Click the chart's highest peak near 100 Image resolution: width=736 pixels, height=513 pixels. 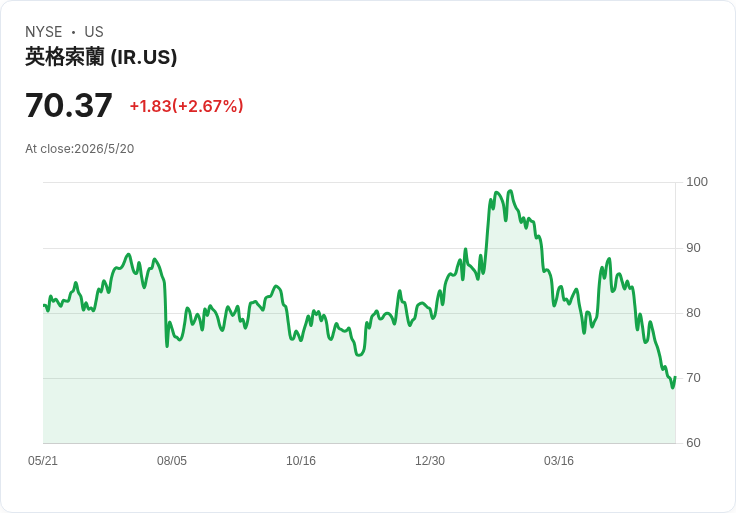pos(511,191)
